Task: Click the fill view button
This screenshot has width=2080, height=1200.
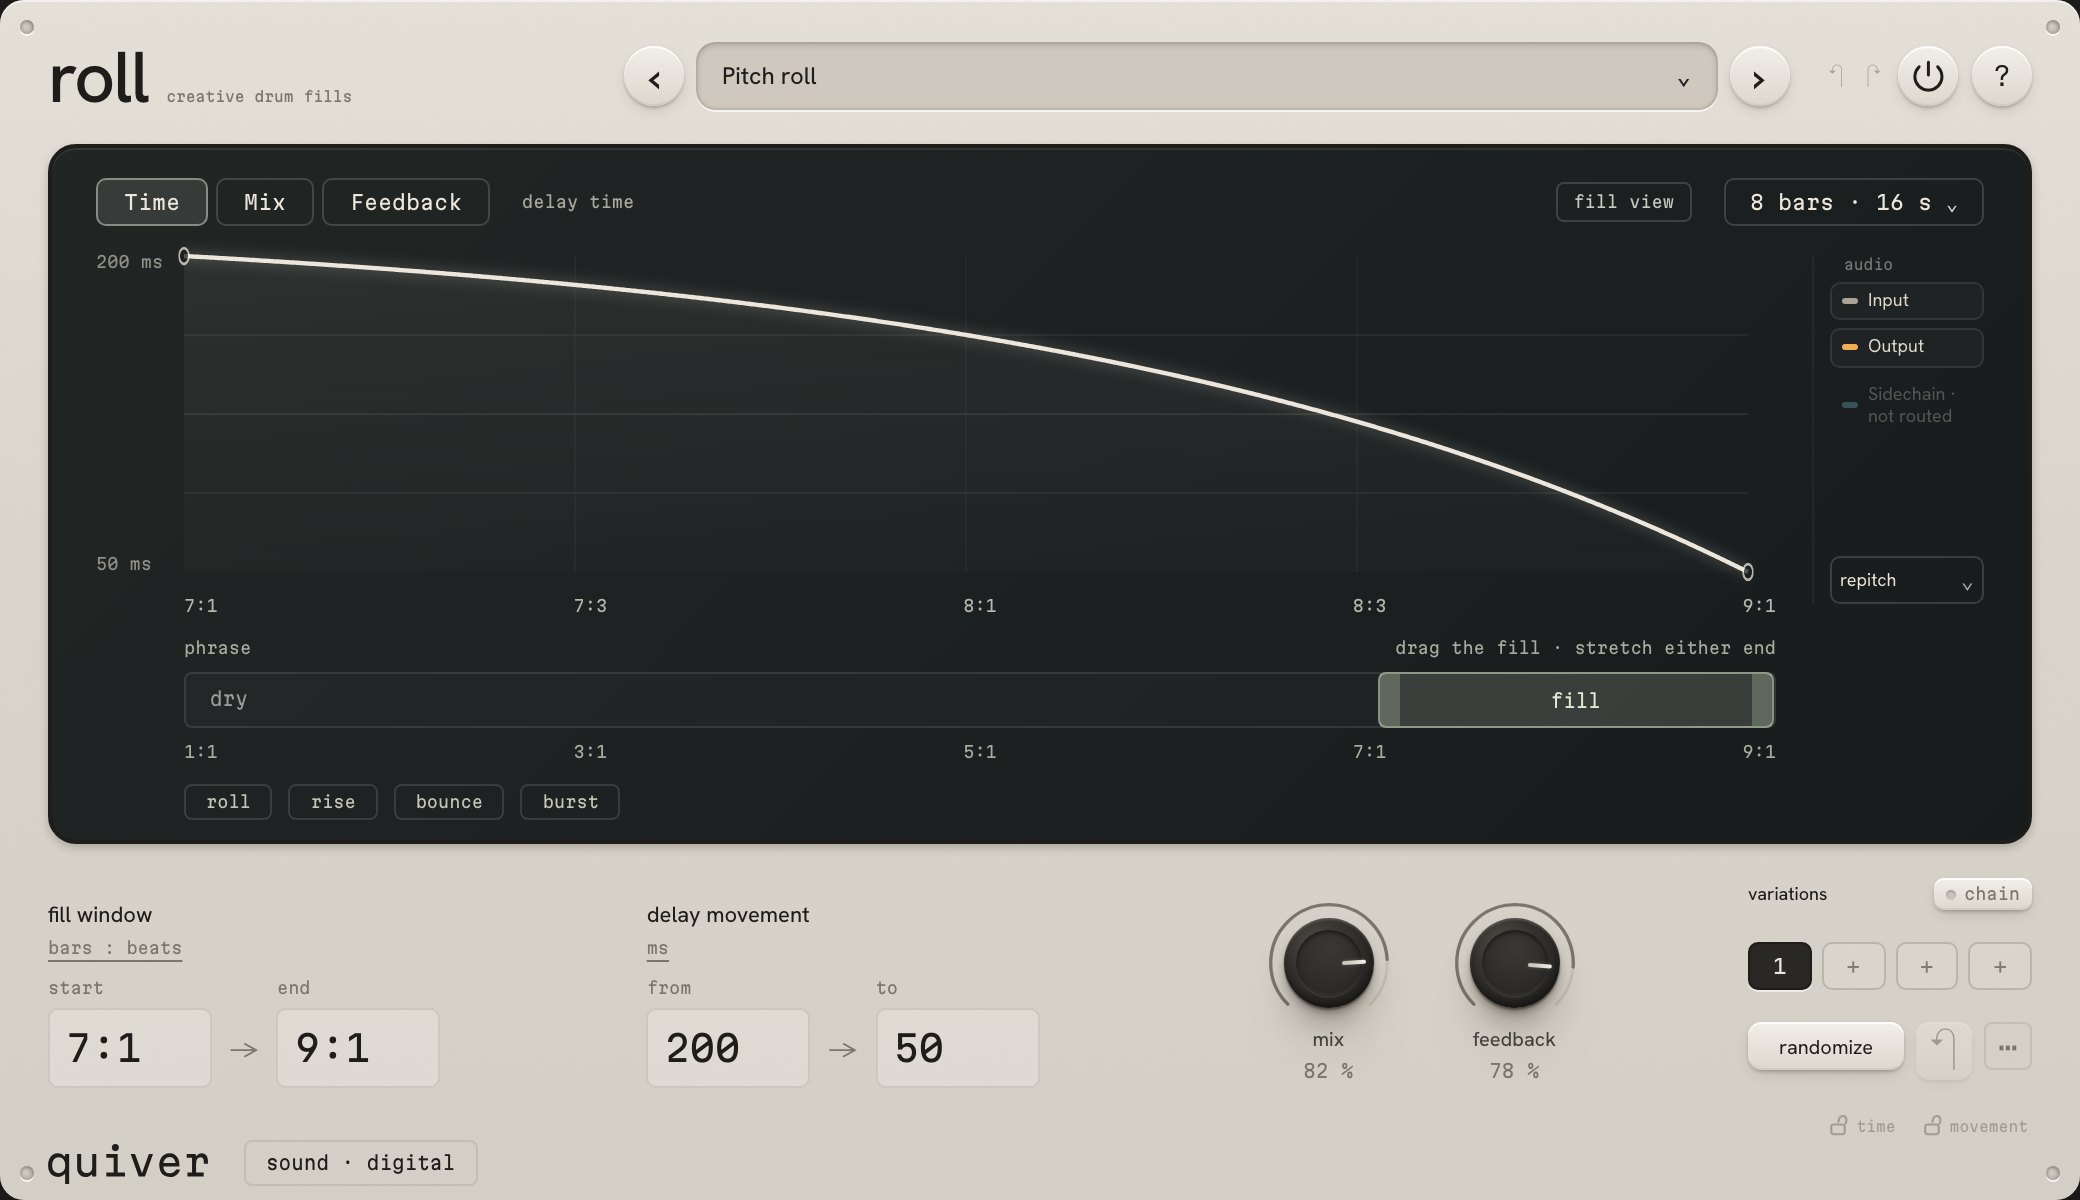Action: [x=1623, y=202]
